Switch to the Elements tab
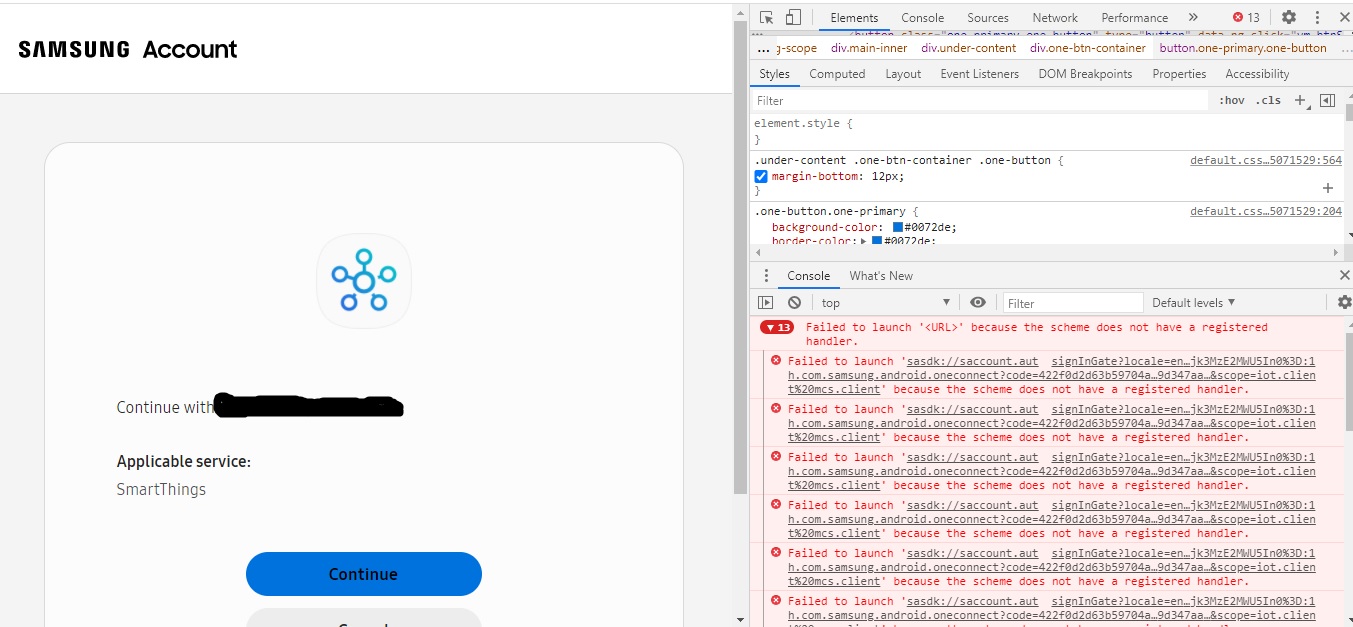This screenshot has height=627, width=1353. pos(854,17)
